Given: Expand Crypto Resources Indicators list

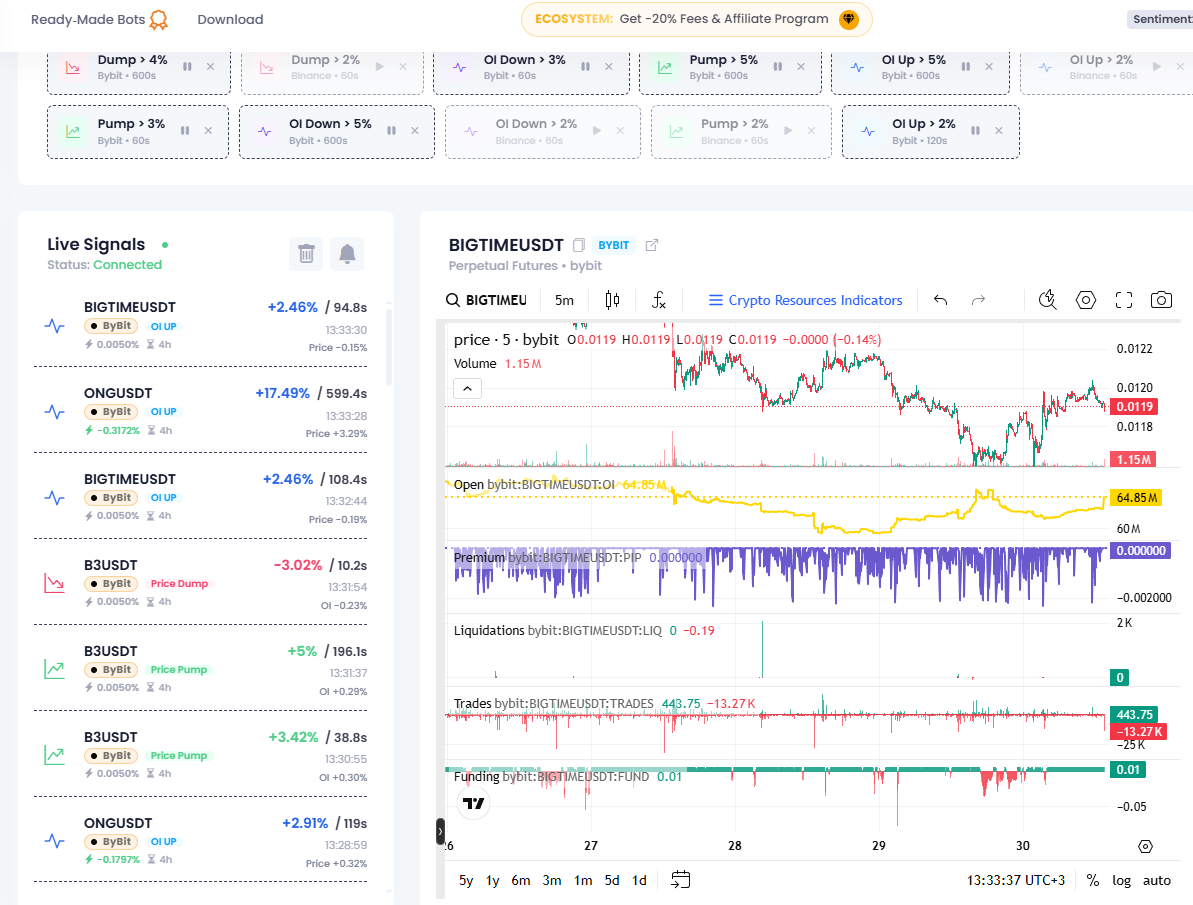Looking at the screenshot, I should pos(806,300).
